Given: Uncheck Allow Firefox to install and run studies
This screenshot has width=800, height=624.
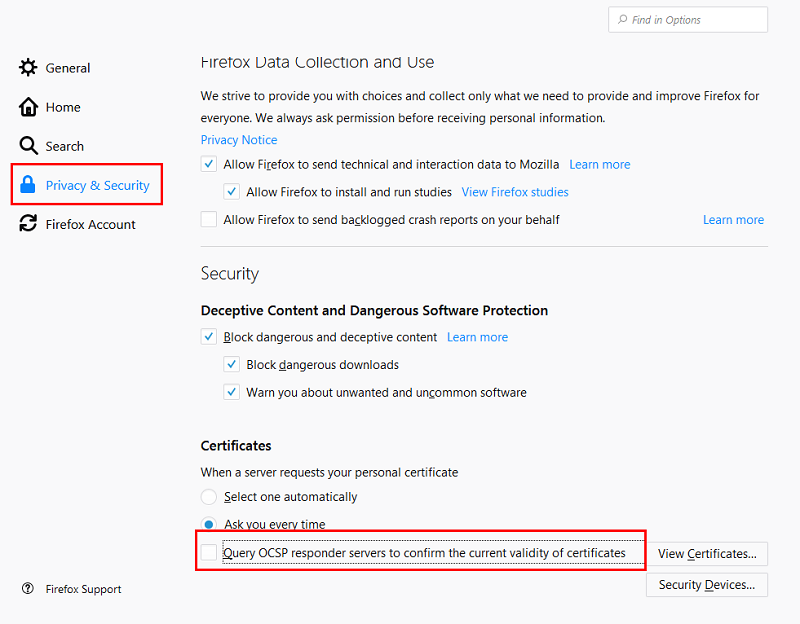Looking at the screenshot, I should coord(232,192).
